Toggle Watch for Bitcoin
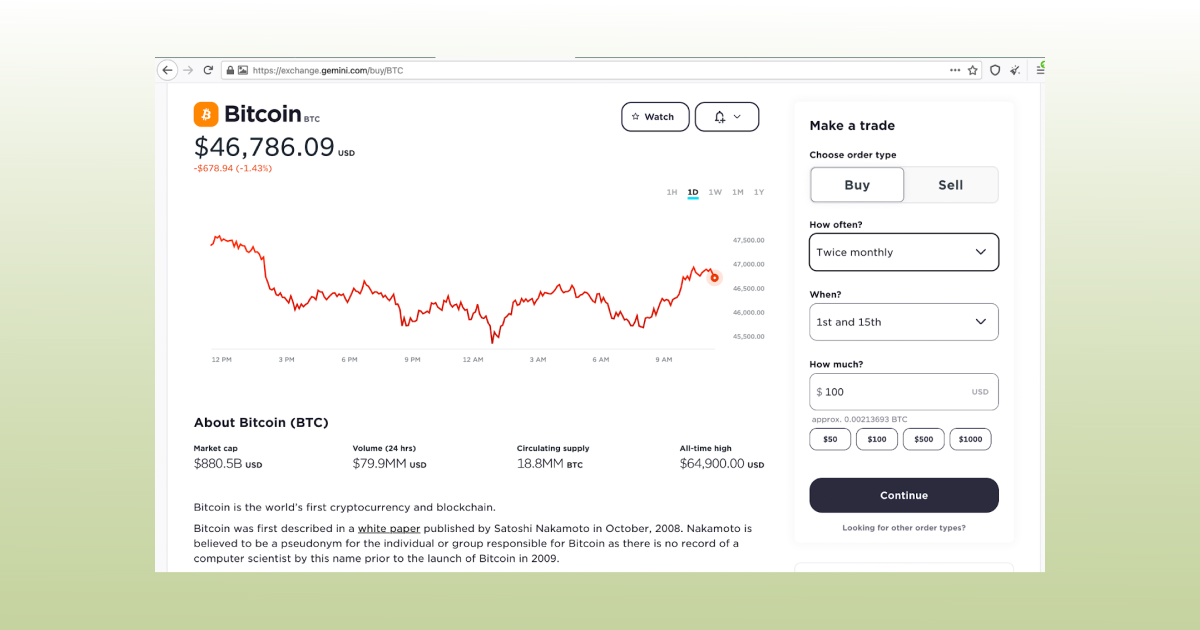 tap(655, 117)
